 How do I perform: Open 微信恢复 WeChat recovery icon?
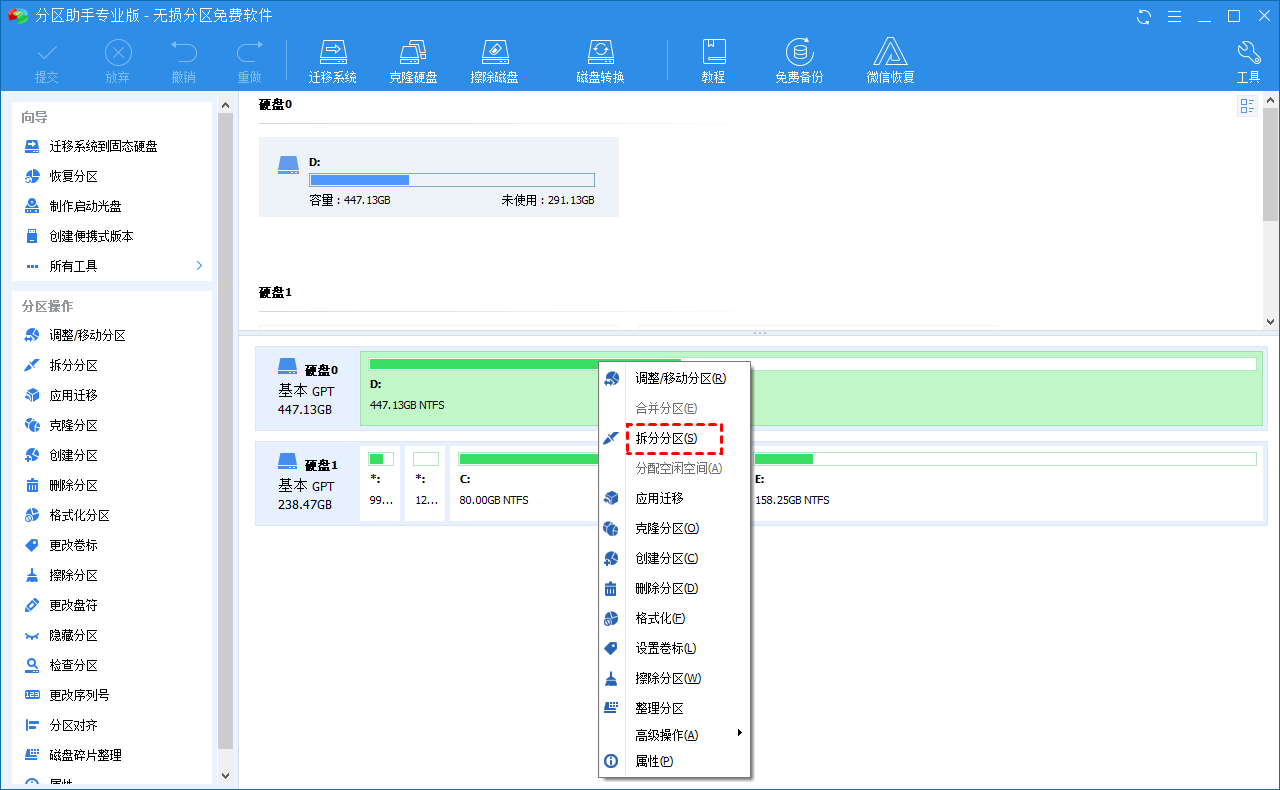tap(890, 52)
